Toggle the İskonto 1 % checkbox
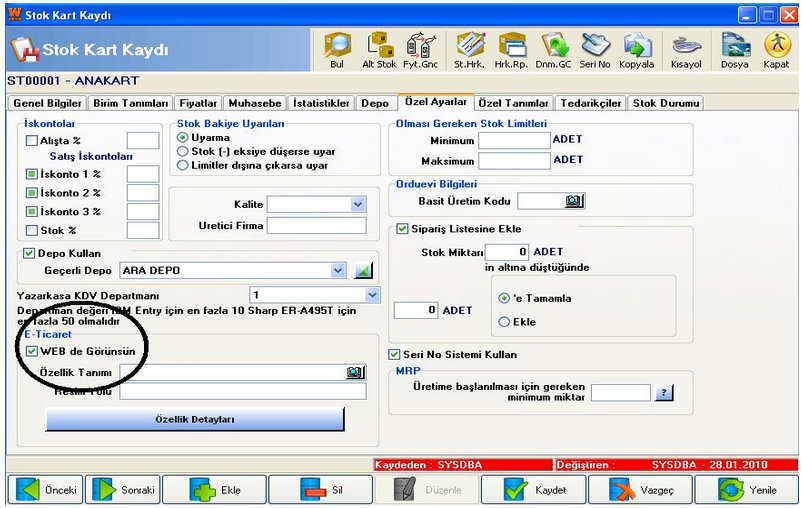802x508 pixels. (32, 174)
